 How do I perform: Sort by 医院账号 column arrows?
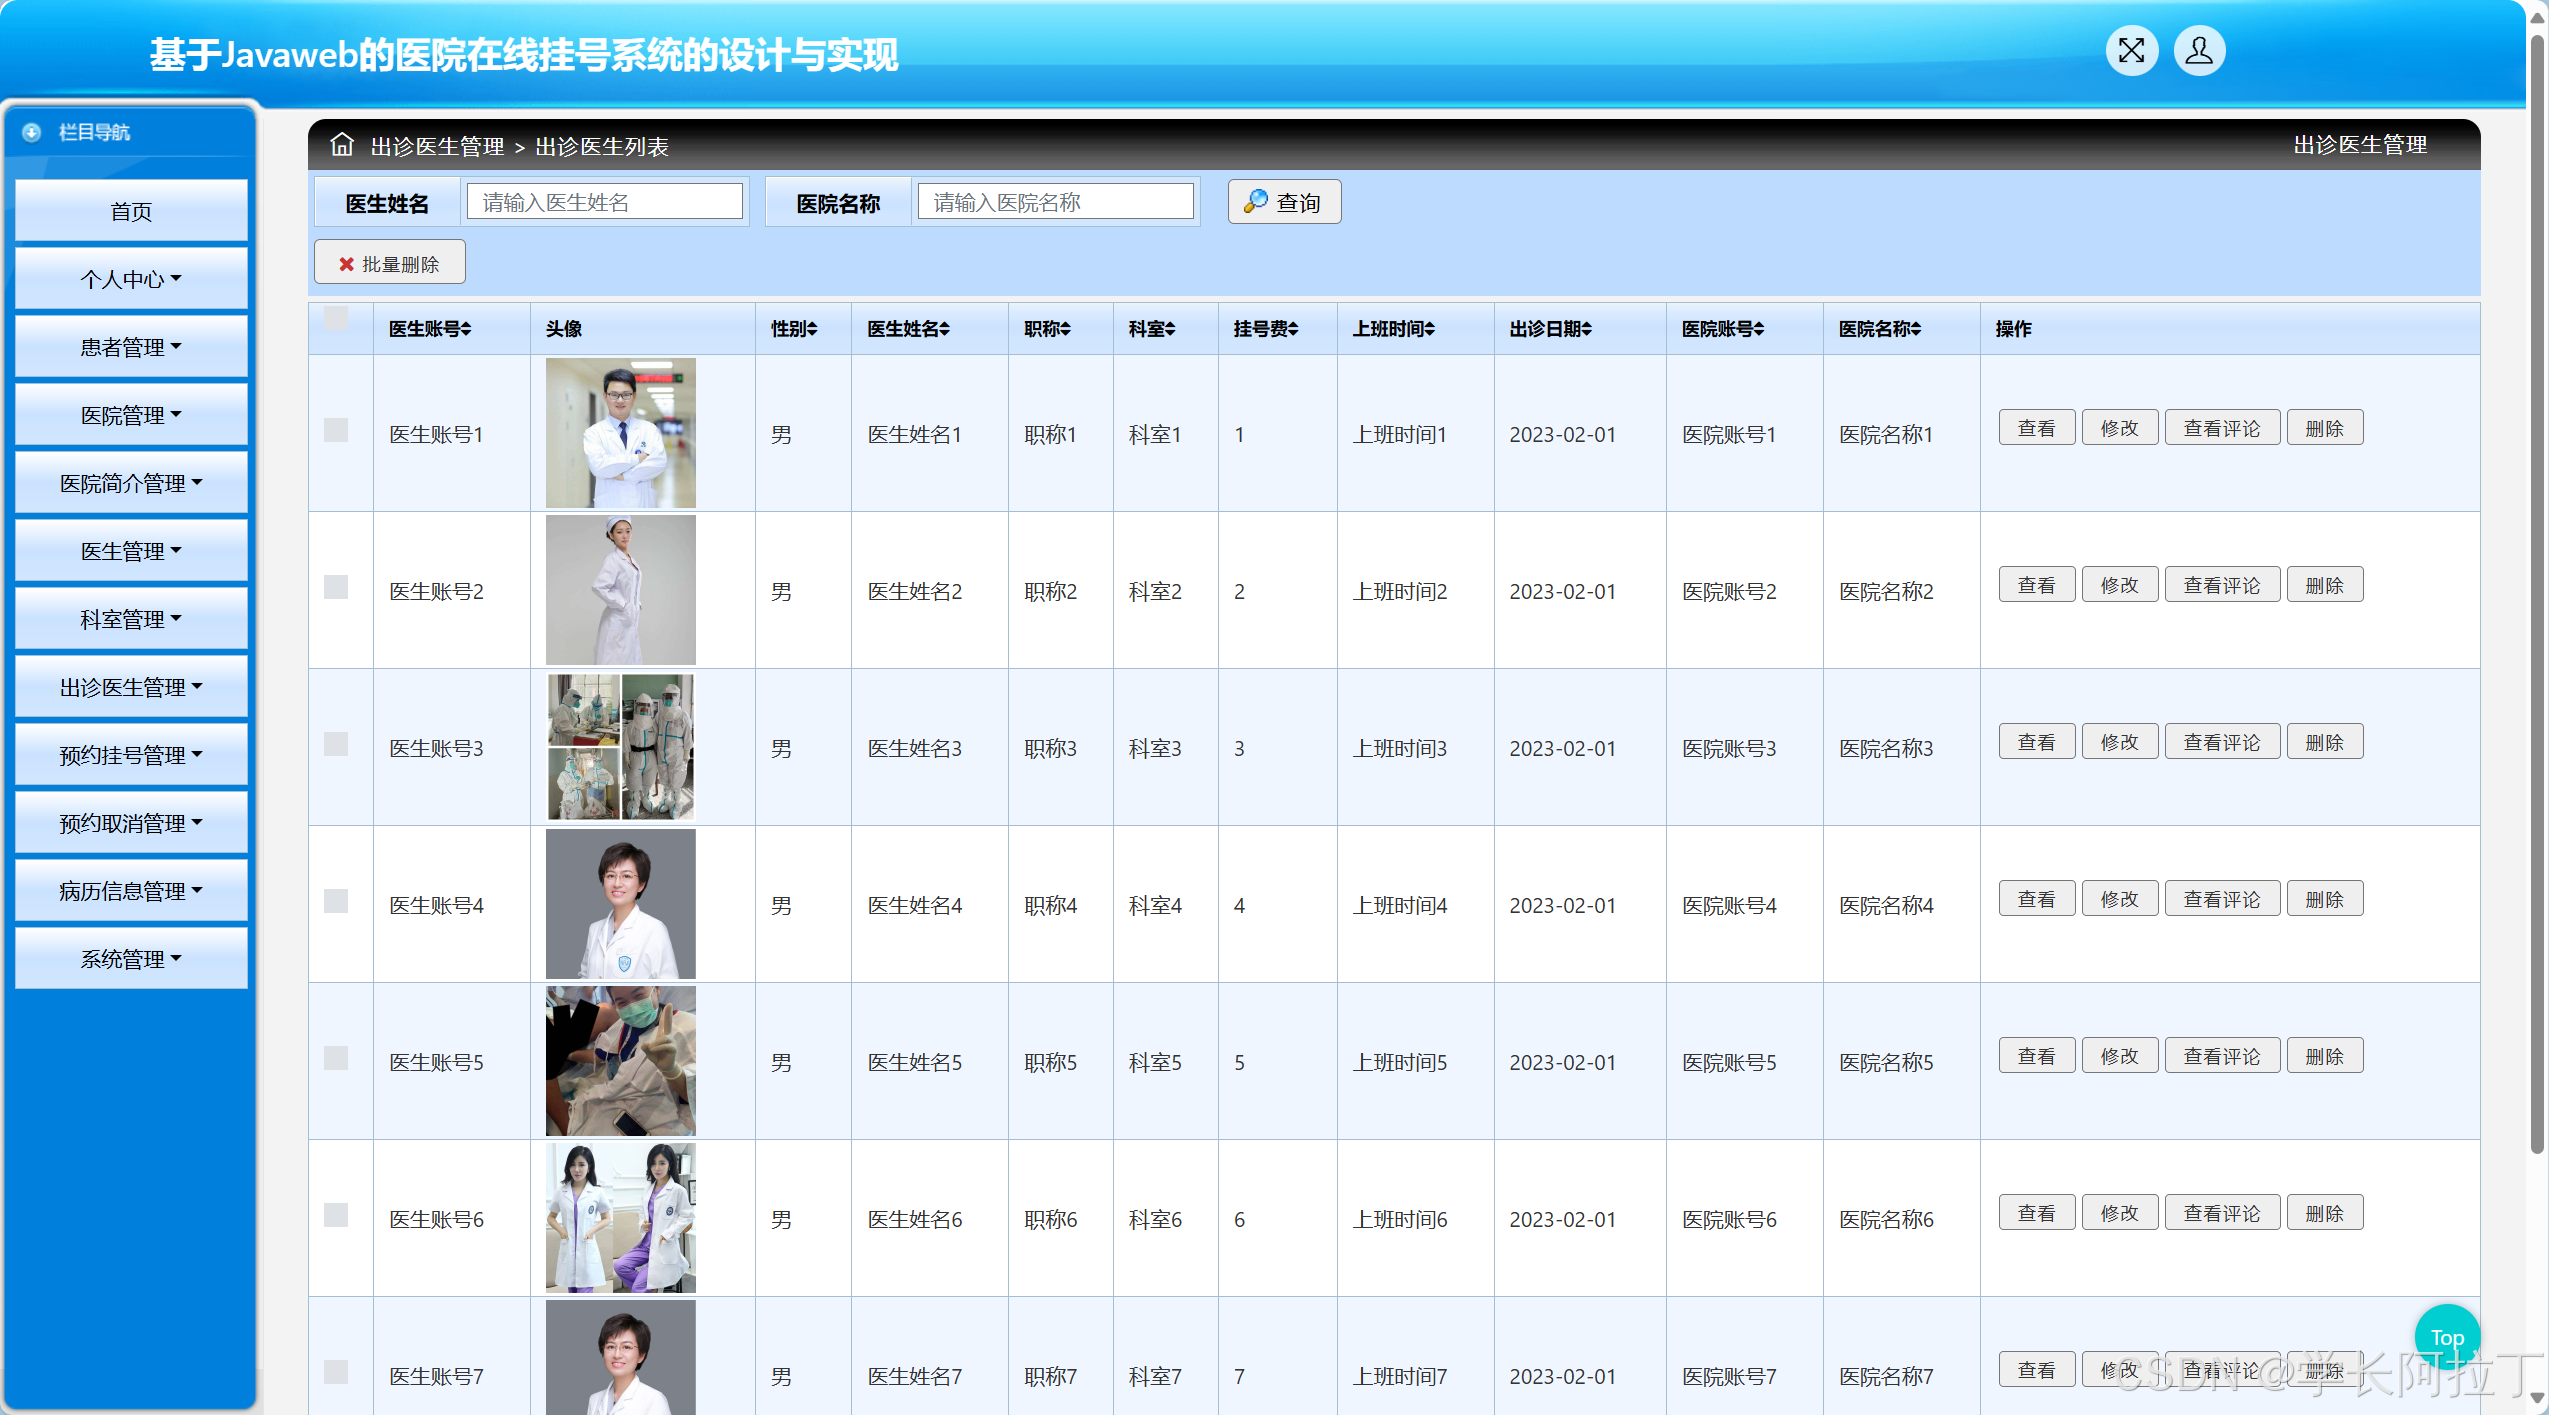pos(1758,329)
